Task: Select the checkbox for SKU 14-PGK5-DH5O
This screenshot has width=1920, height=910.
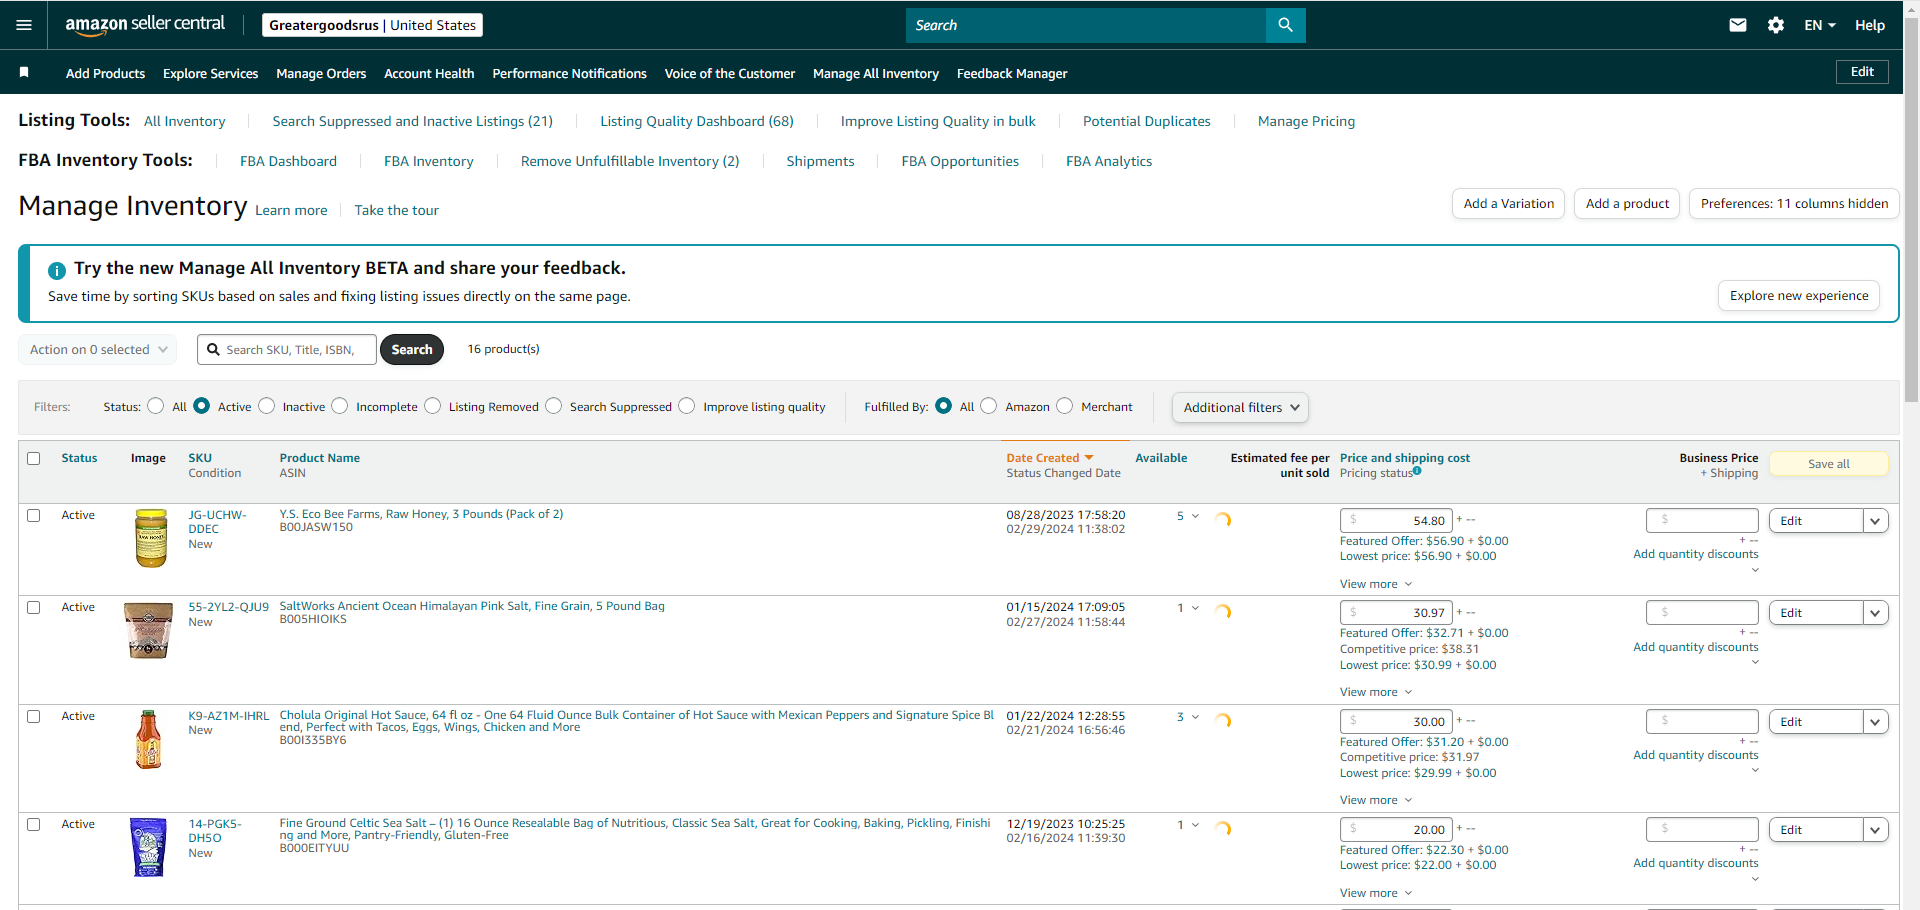Action: coord(34,824)
